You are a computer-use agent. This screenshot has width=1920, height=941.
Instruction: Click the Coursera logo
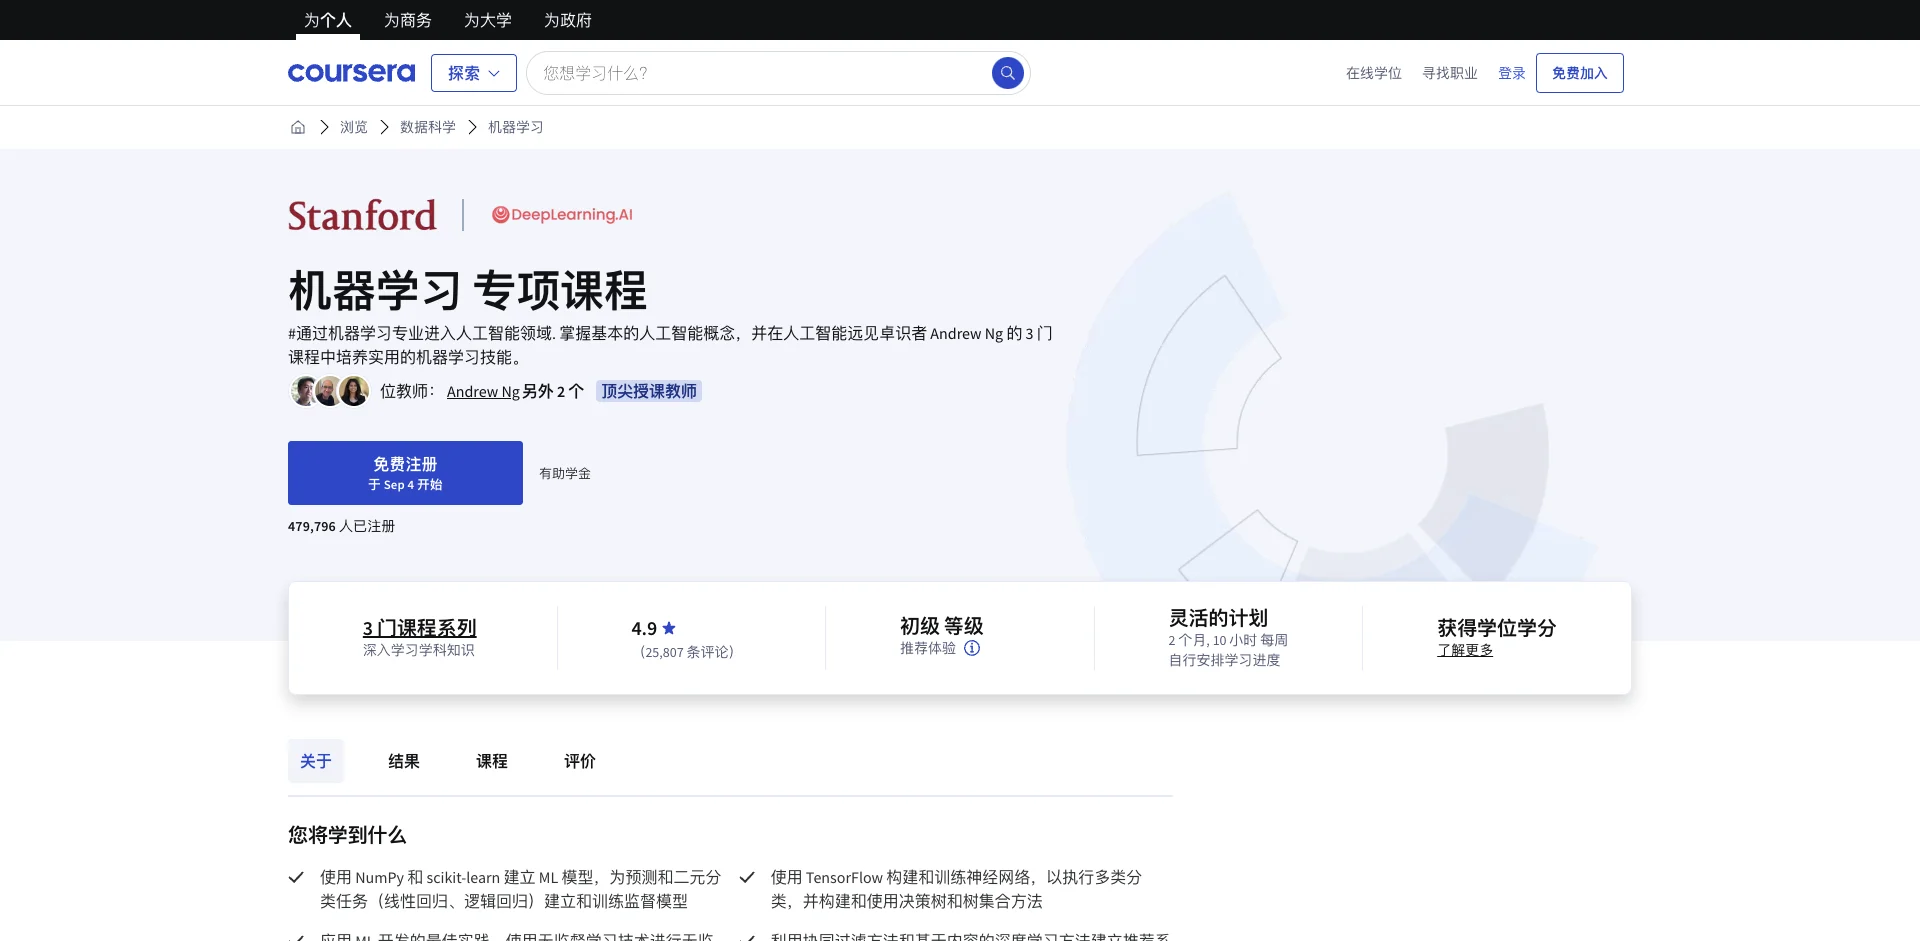pyautogui.click(x=351, y=73)
